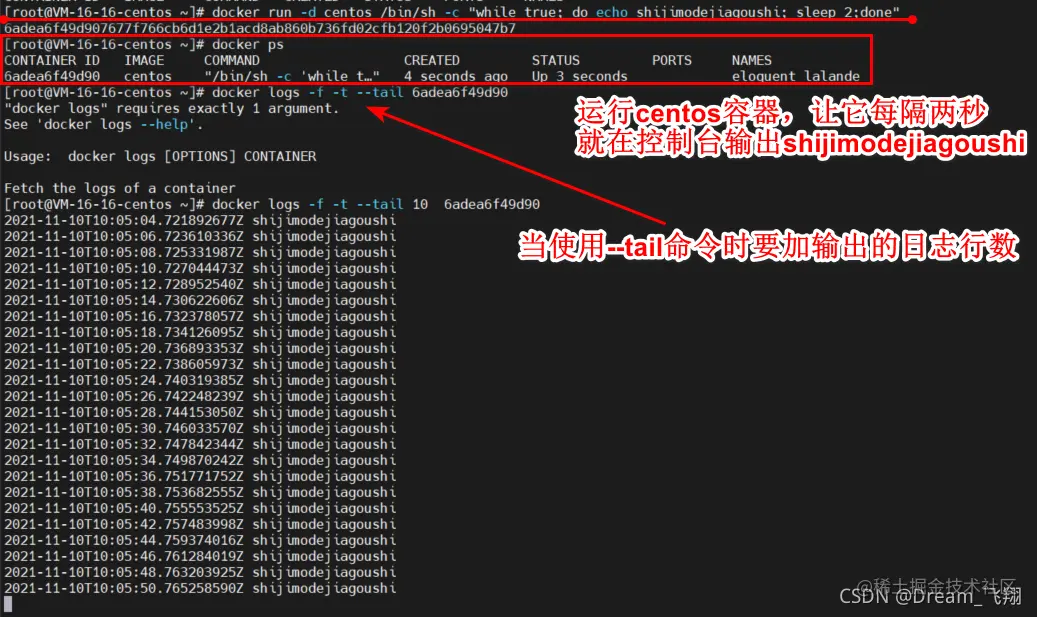Screen dimensions: 1037x617
Task: Click the IMAGE column header
Action: [144, 60]
